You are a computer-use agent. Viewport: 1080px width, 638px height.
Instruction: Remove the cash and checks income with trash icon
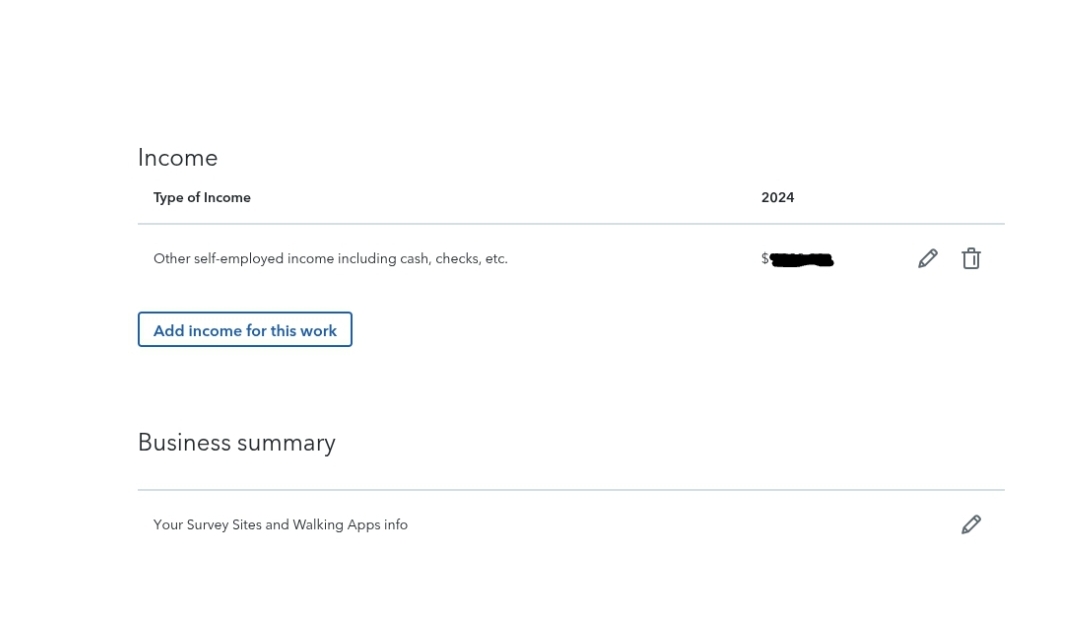click(970, 258)
